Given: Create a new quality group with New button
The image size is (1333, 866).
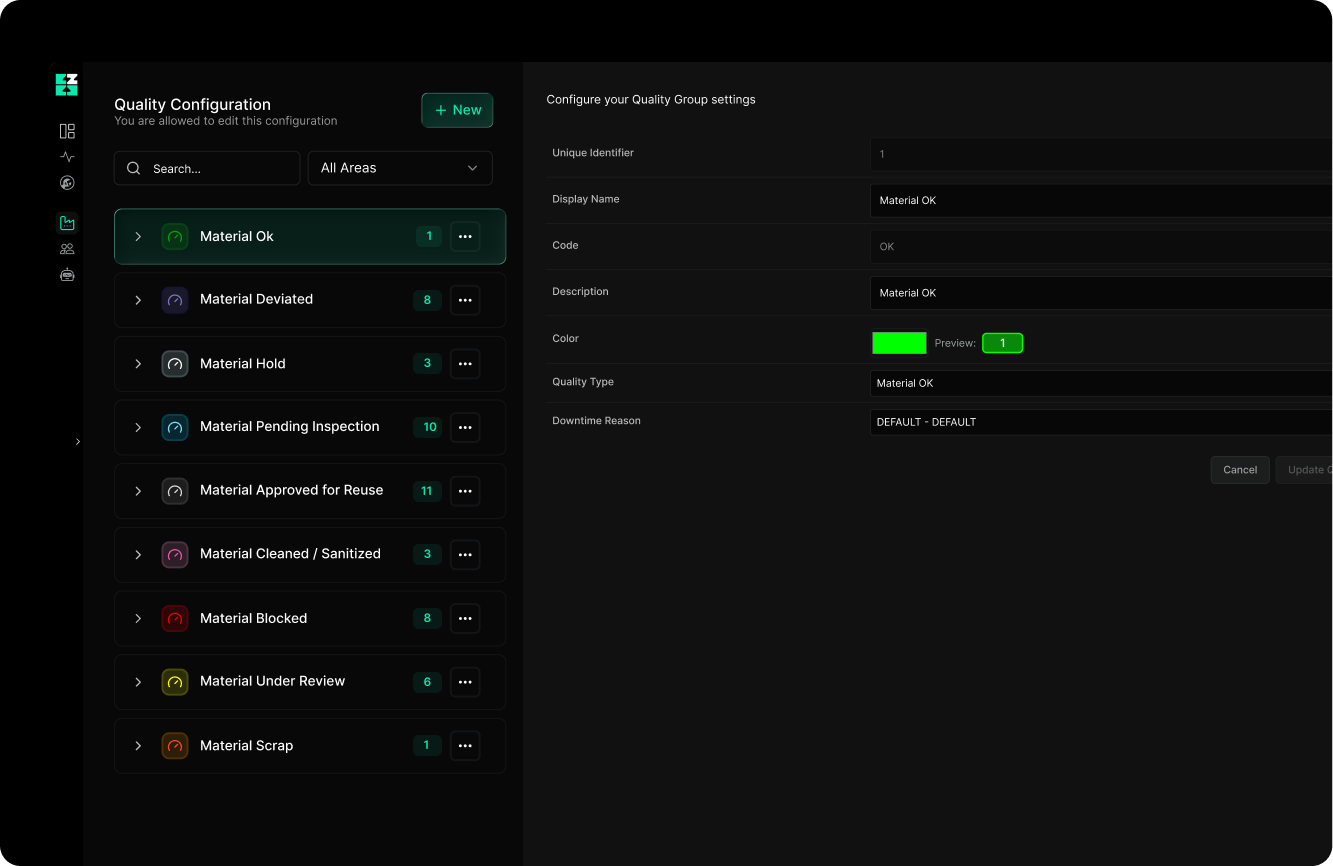Looking at the screenshot, I should pyautogui.click(x=457, y=110).
